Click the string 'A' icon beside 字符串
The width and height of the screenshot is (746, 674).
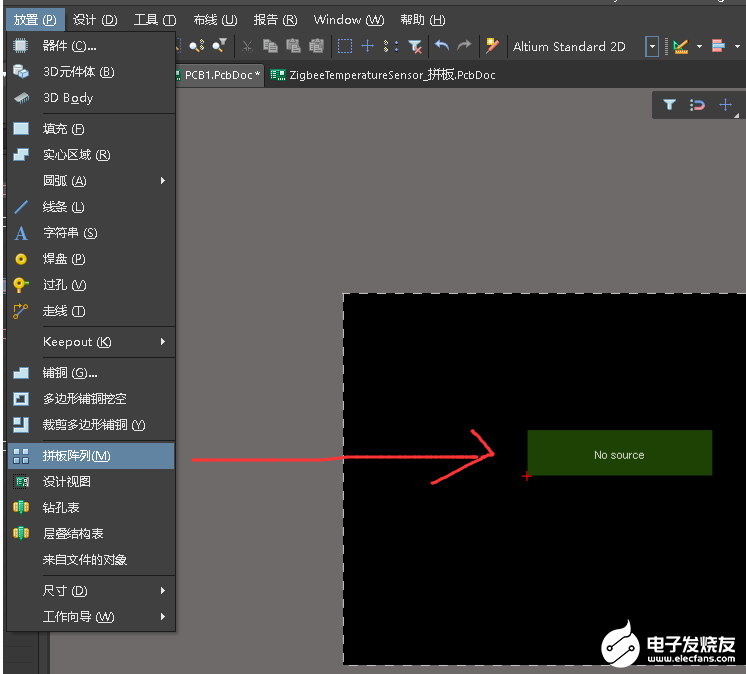21,233
